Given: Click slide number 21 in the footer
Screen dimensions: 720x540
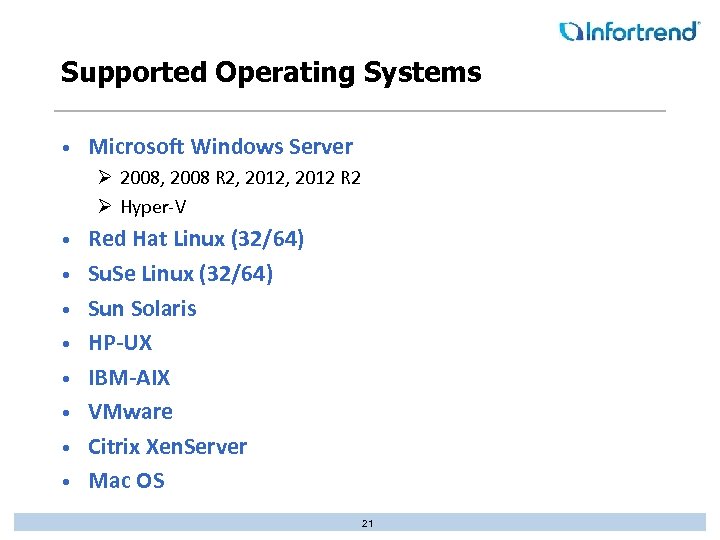Looking at the screenshot, I should (367, 523).
